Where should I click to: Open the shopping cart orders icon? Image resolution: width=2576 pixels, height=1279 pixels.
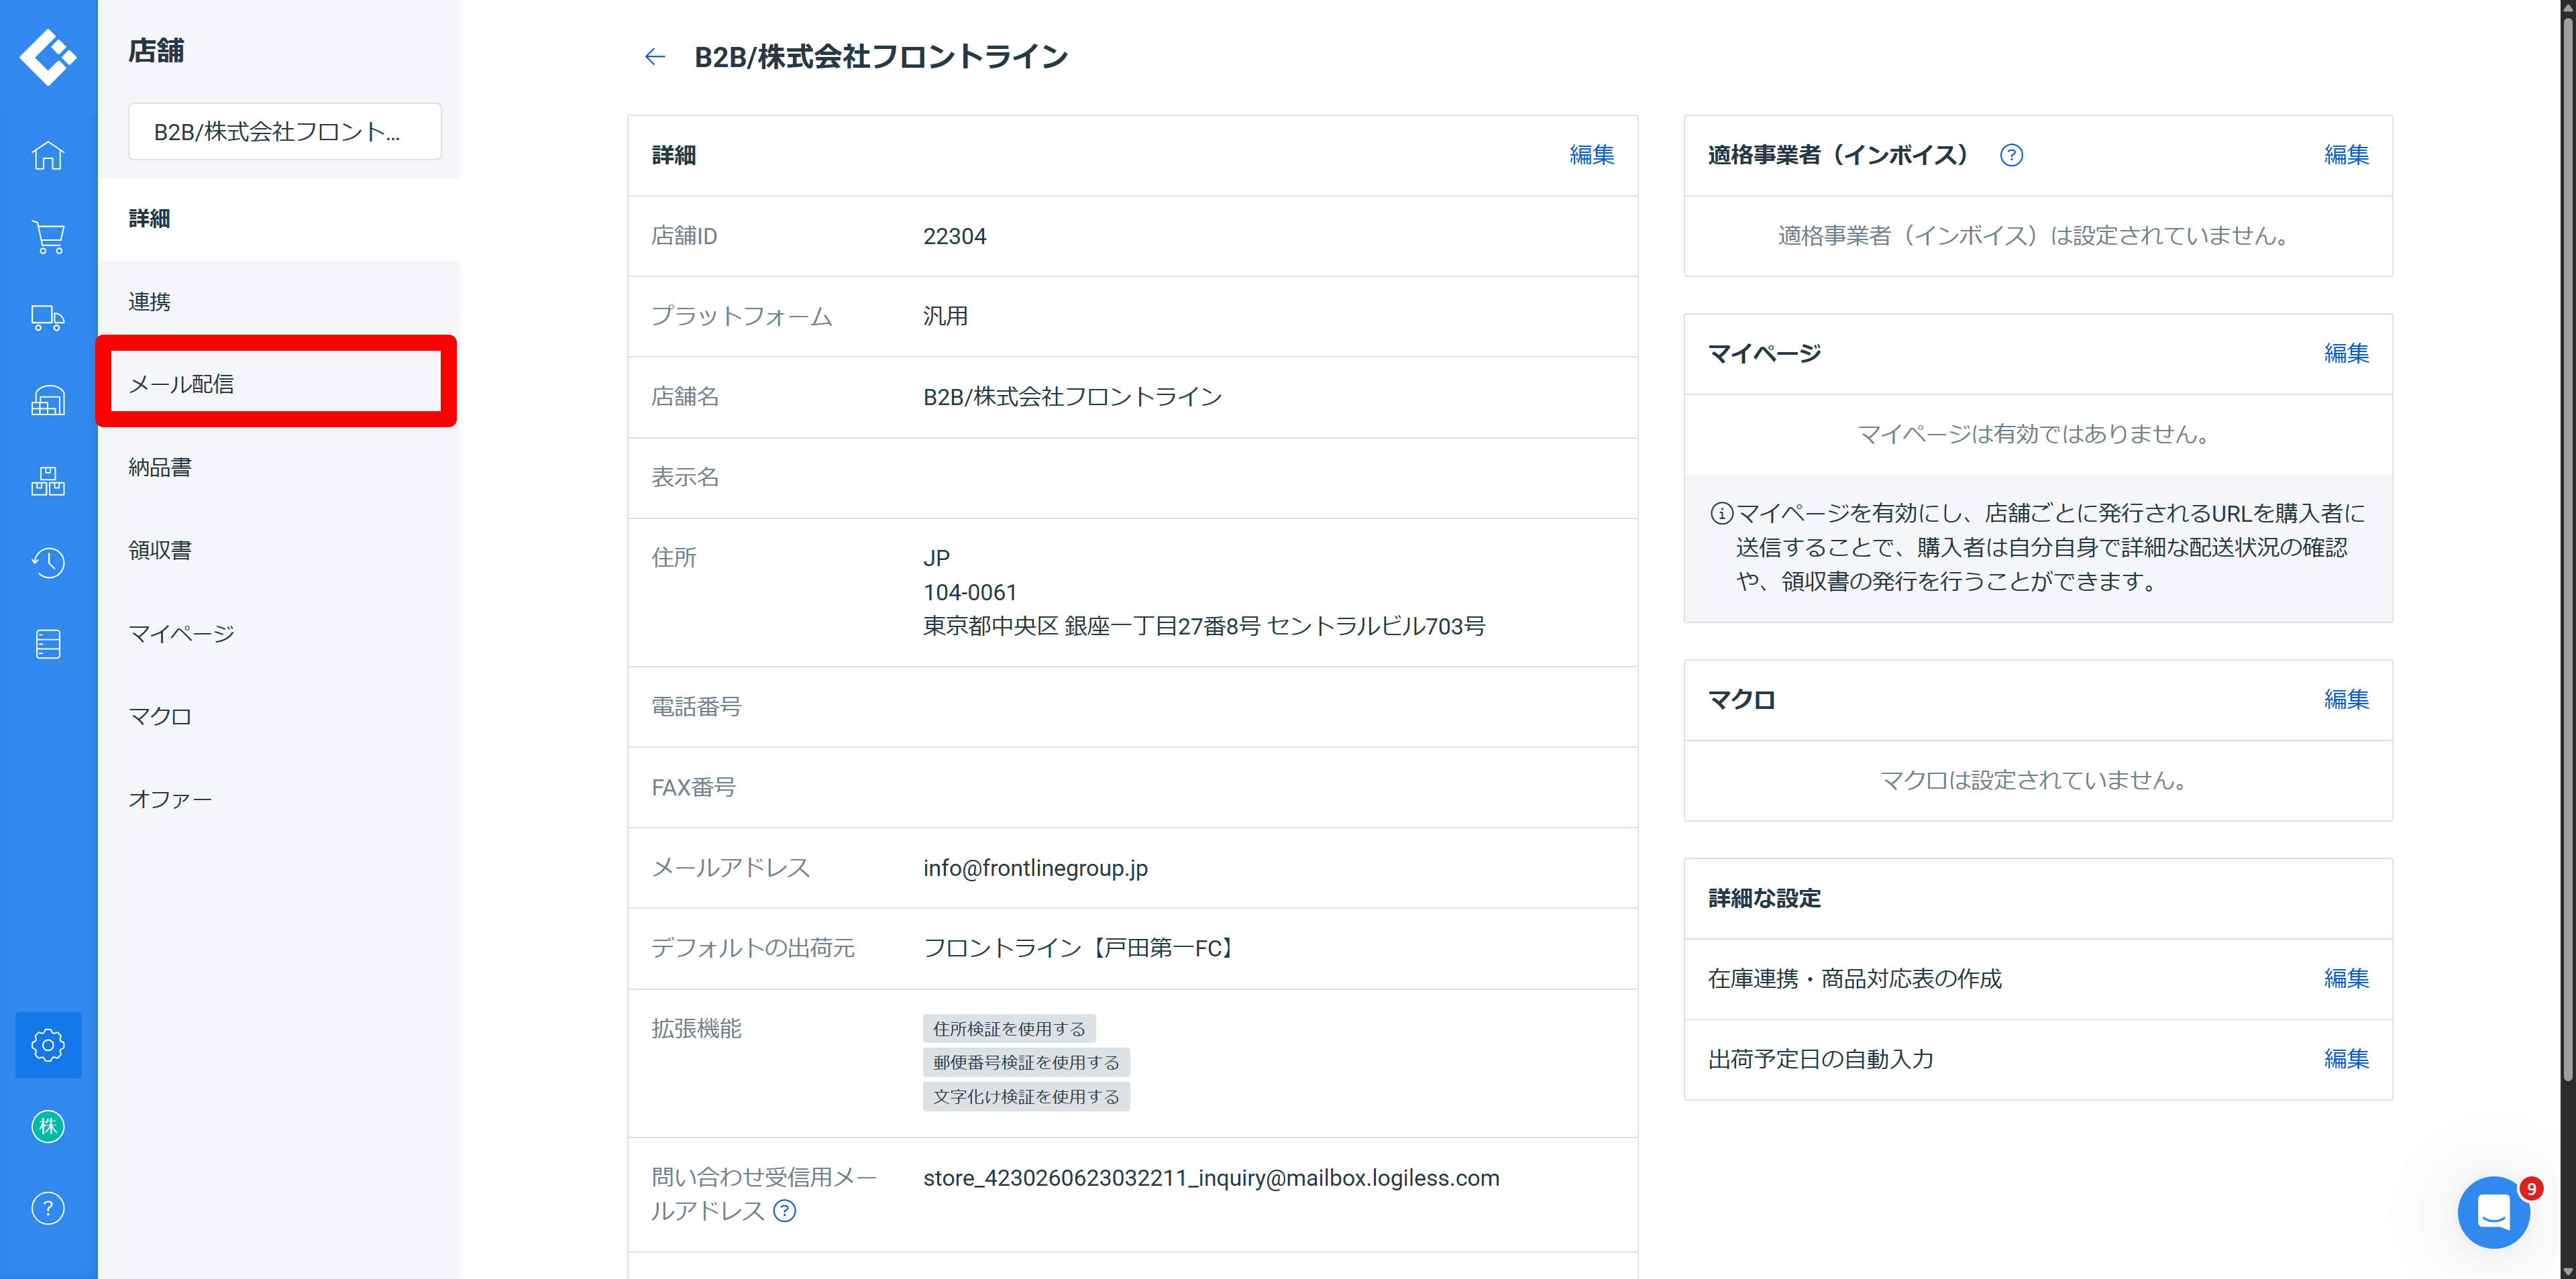click(48, 237)
